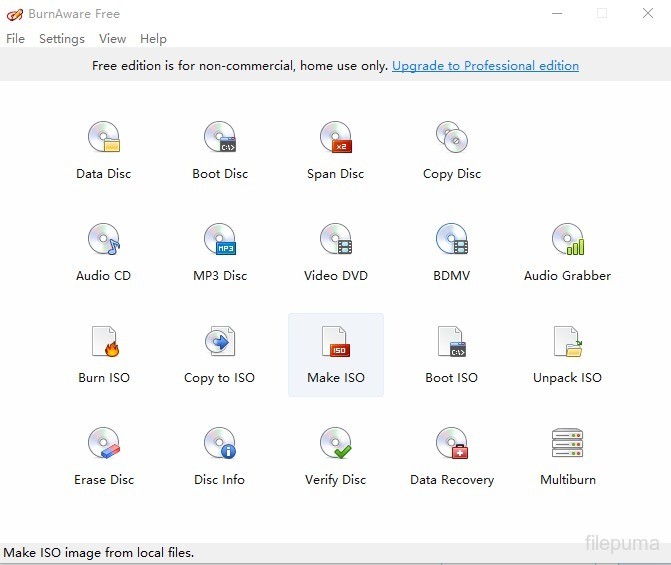The width and height of the screenshot is (671, 565).
Task: Start the Audio CD tool
Action: pos(104,253)
